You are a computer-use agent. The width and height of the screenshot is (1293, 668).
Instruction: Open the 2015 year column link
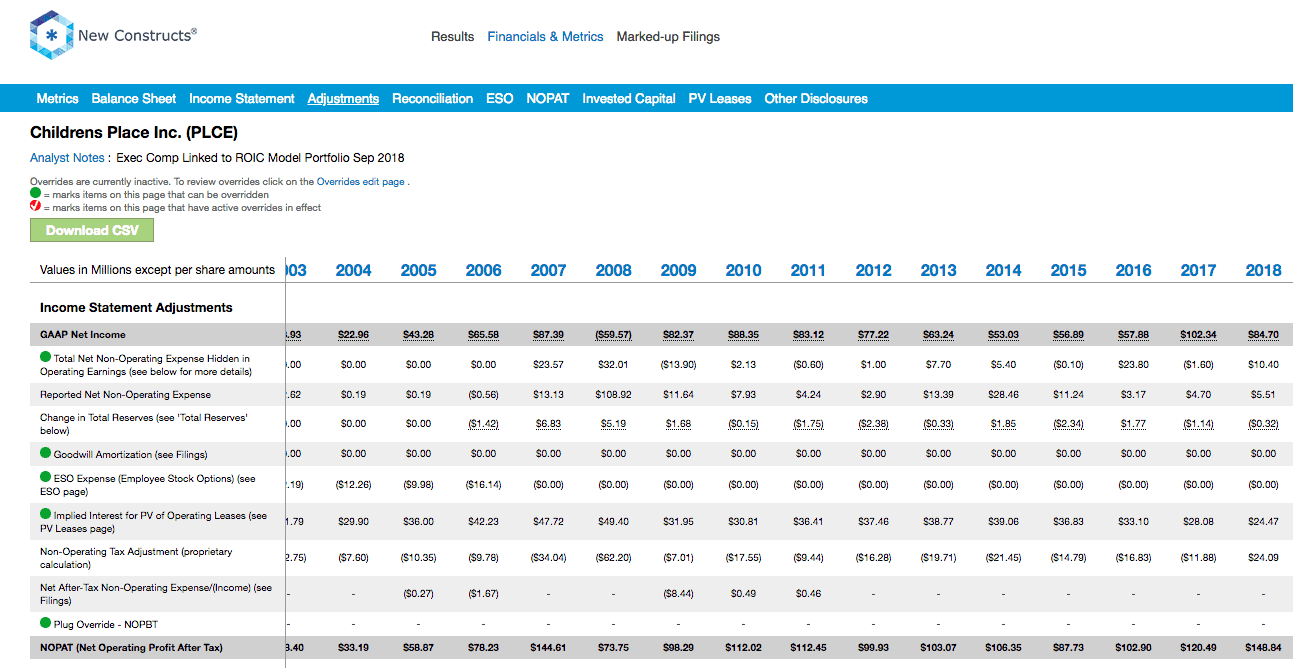pyautogui.click(x=1068, y=270)
